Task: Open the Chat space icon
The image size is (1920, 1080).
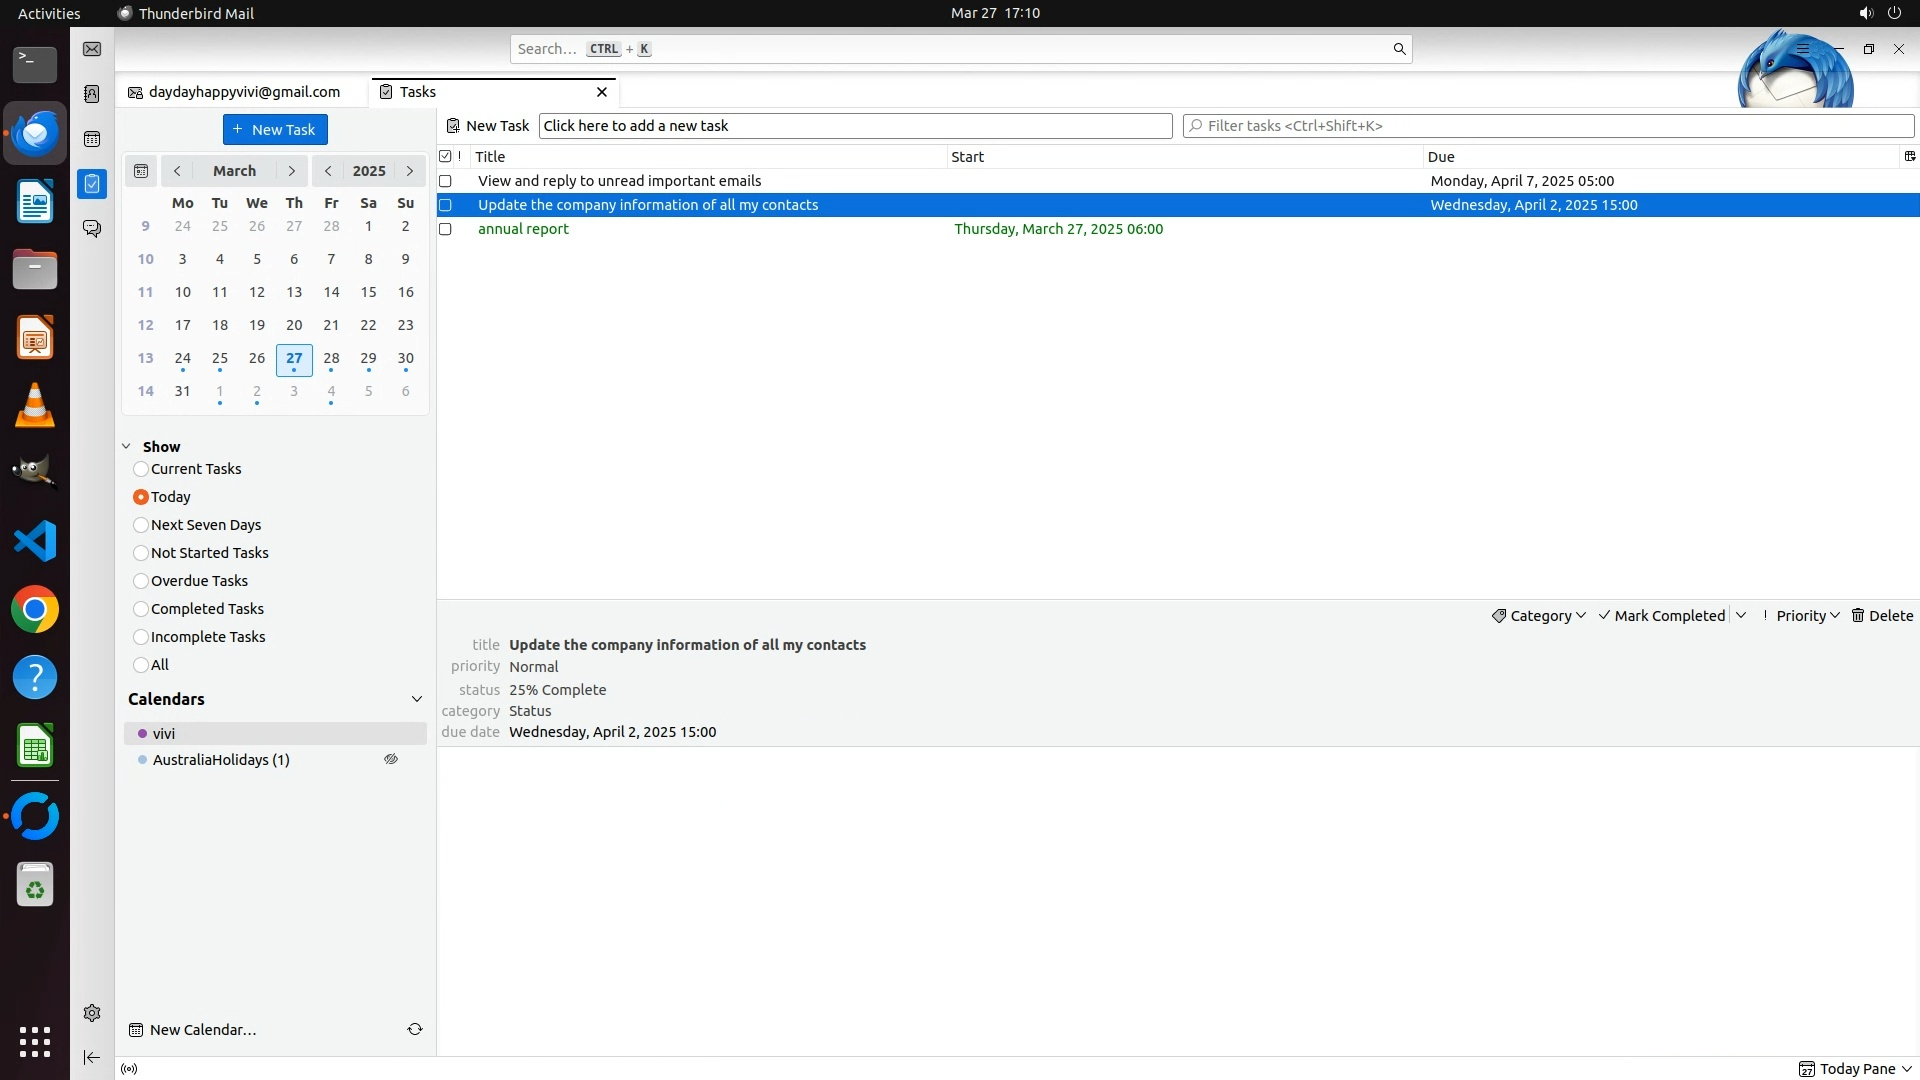Action: 92,229
